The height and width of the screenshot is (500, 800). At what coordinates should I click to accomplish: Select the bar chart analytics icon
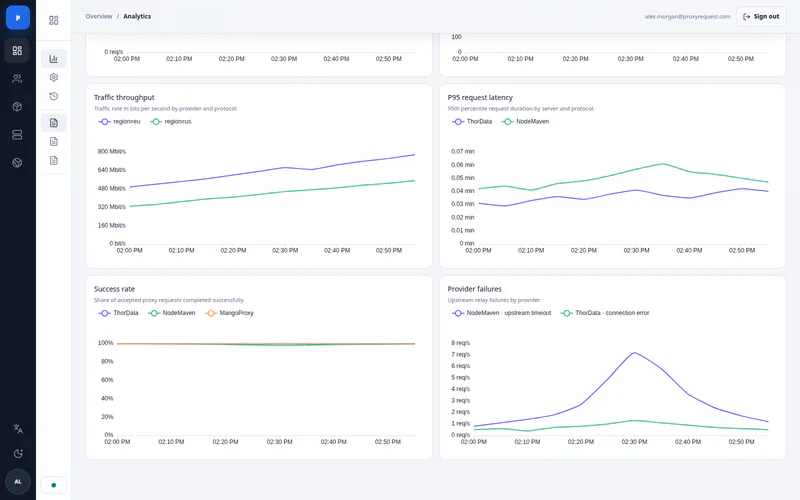[x=54, y=59]
